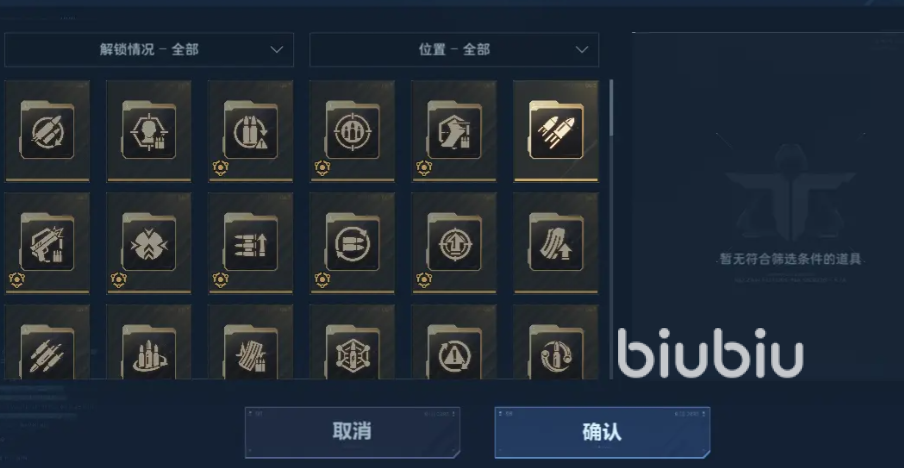The image size is (904, 468).
Task: Open the 解锁情况 - 全部 dropdown
Action: coord(149,50)
